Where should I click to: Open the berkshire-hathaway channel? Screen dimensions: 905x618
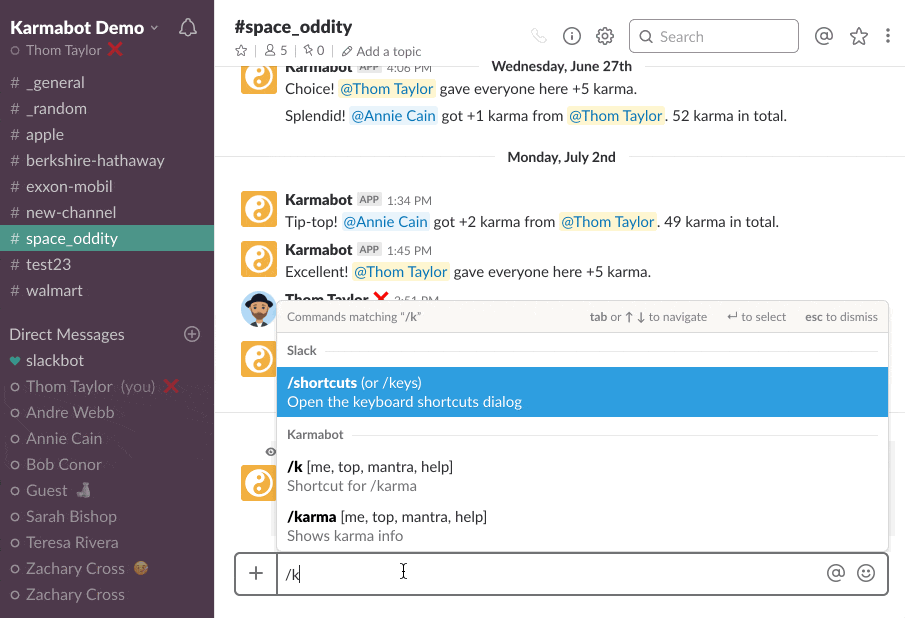coord(95,160)
